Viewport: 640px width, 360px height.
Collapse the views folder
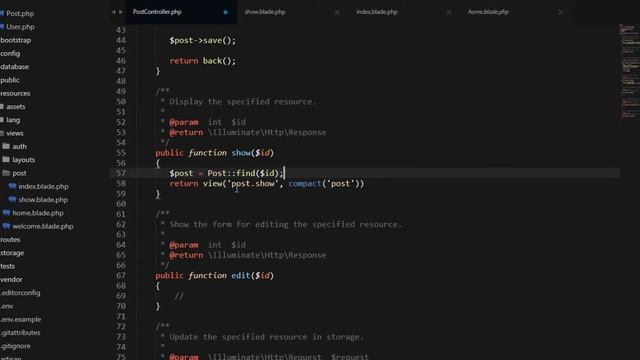[x=15, y=133]
